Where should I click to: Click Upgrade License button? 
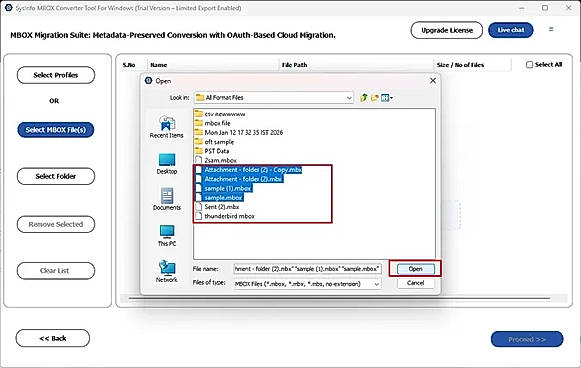(x=446, y=30)
